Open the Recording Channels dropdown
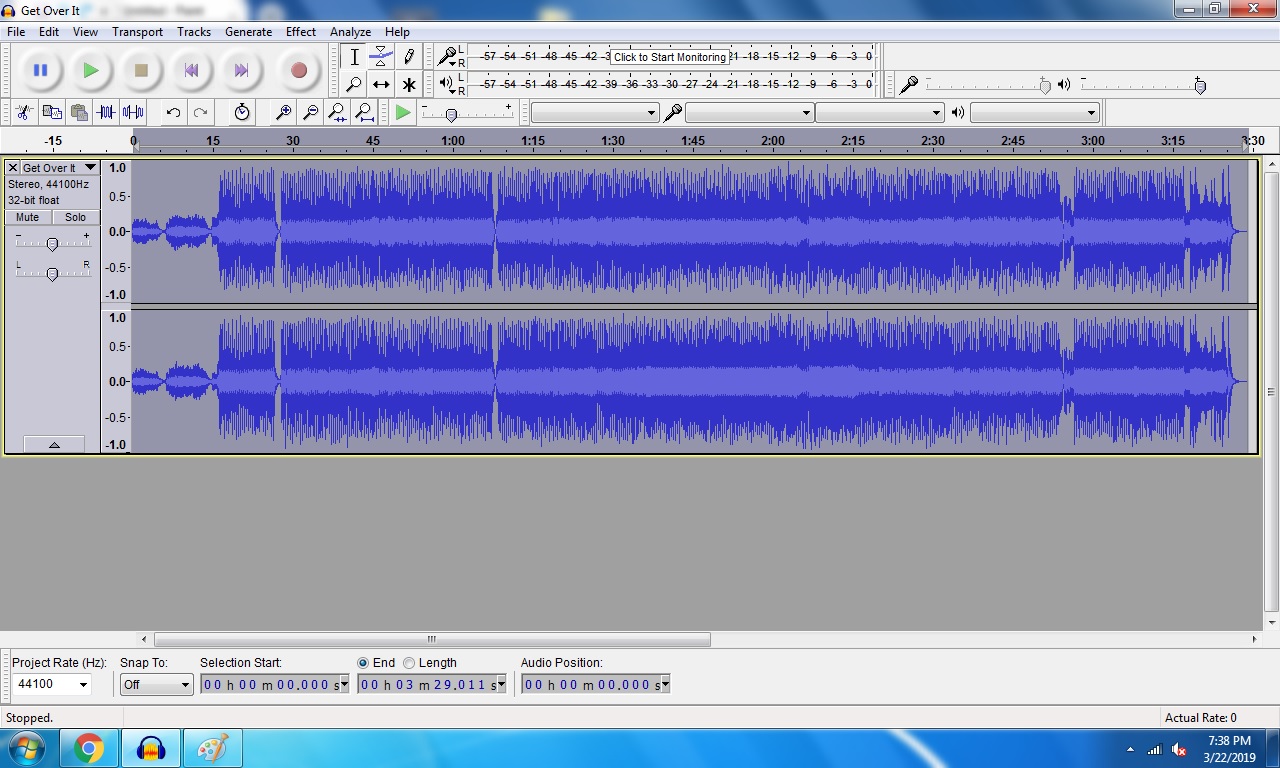 [880, 113]
